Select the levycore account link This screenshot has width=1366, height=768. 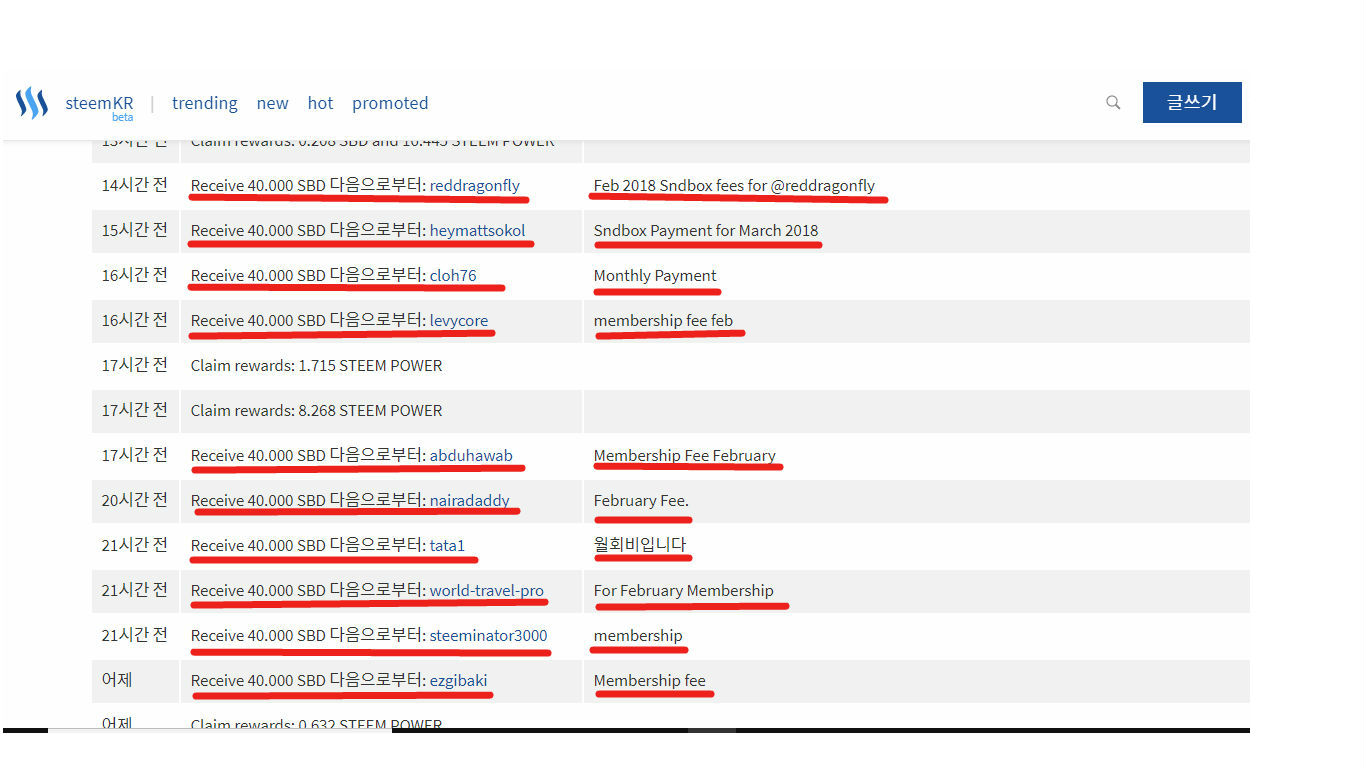(459, 320)
